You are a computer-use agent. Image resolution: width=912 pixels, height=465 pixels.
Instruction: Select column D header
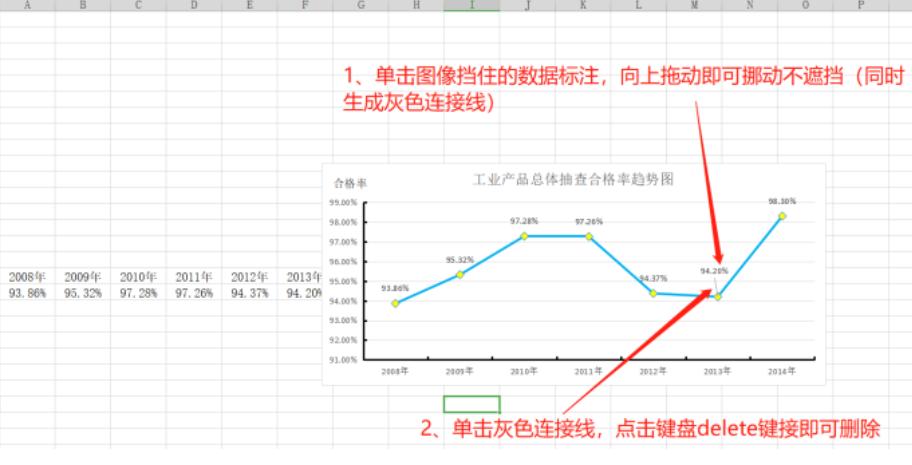coord(194,5)
